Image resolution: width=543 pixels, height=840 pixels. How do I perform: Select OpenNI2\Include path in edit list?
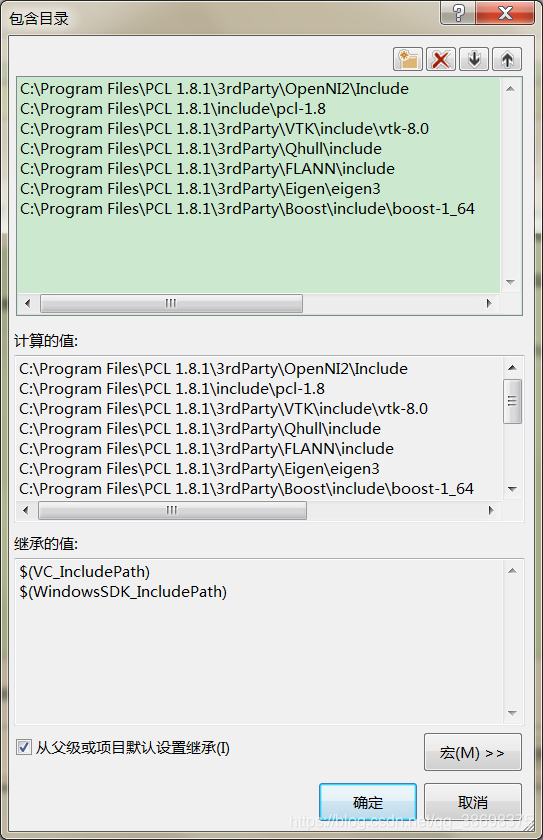pos(214,88)
